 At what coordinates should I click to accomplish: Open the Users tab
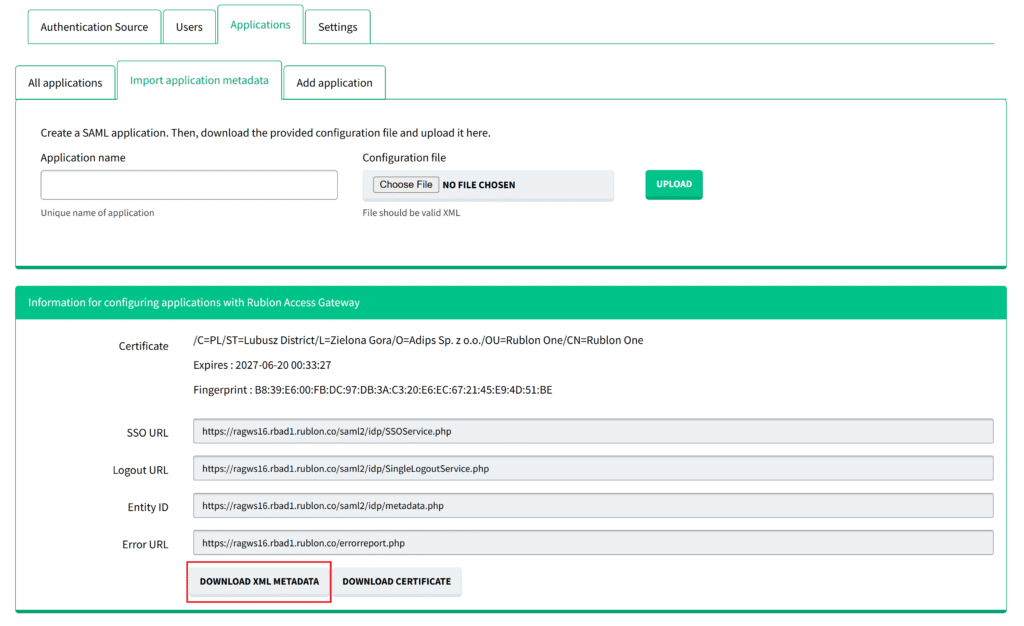pos(189,27)
